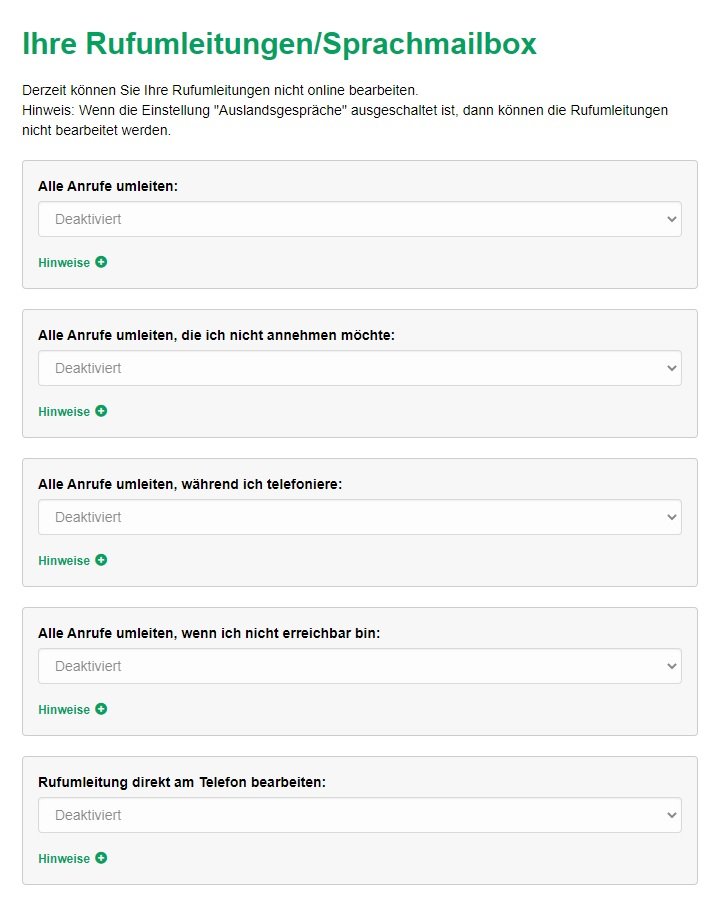Open dropdown for "während ich telefoniere"
This screenshot has width=715, height=897.
pyautogui.click(x=360, y=517)
